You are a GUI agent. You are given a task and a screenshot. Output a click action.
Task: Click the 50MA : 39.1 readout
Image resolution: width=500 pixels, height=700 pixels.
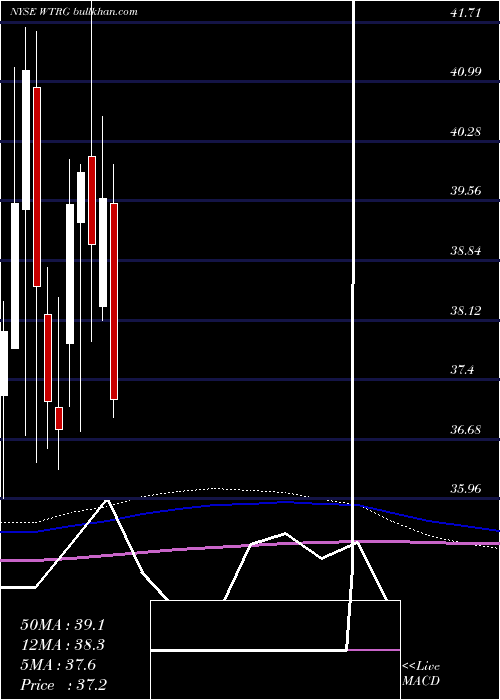[62, 625]
